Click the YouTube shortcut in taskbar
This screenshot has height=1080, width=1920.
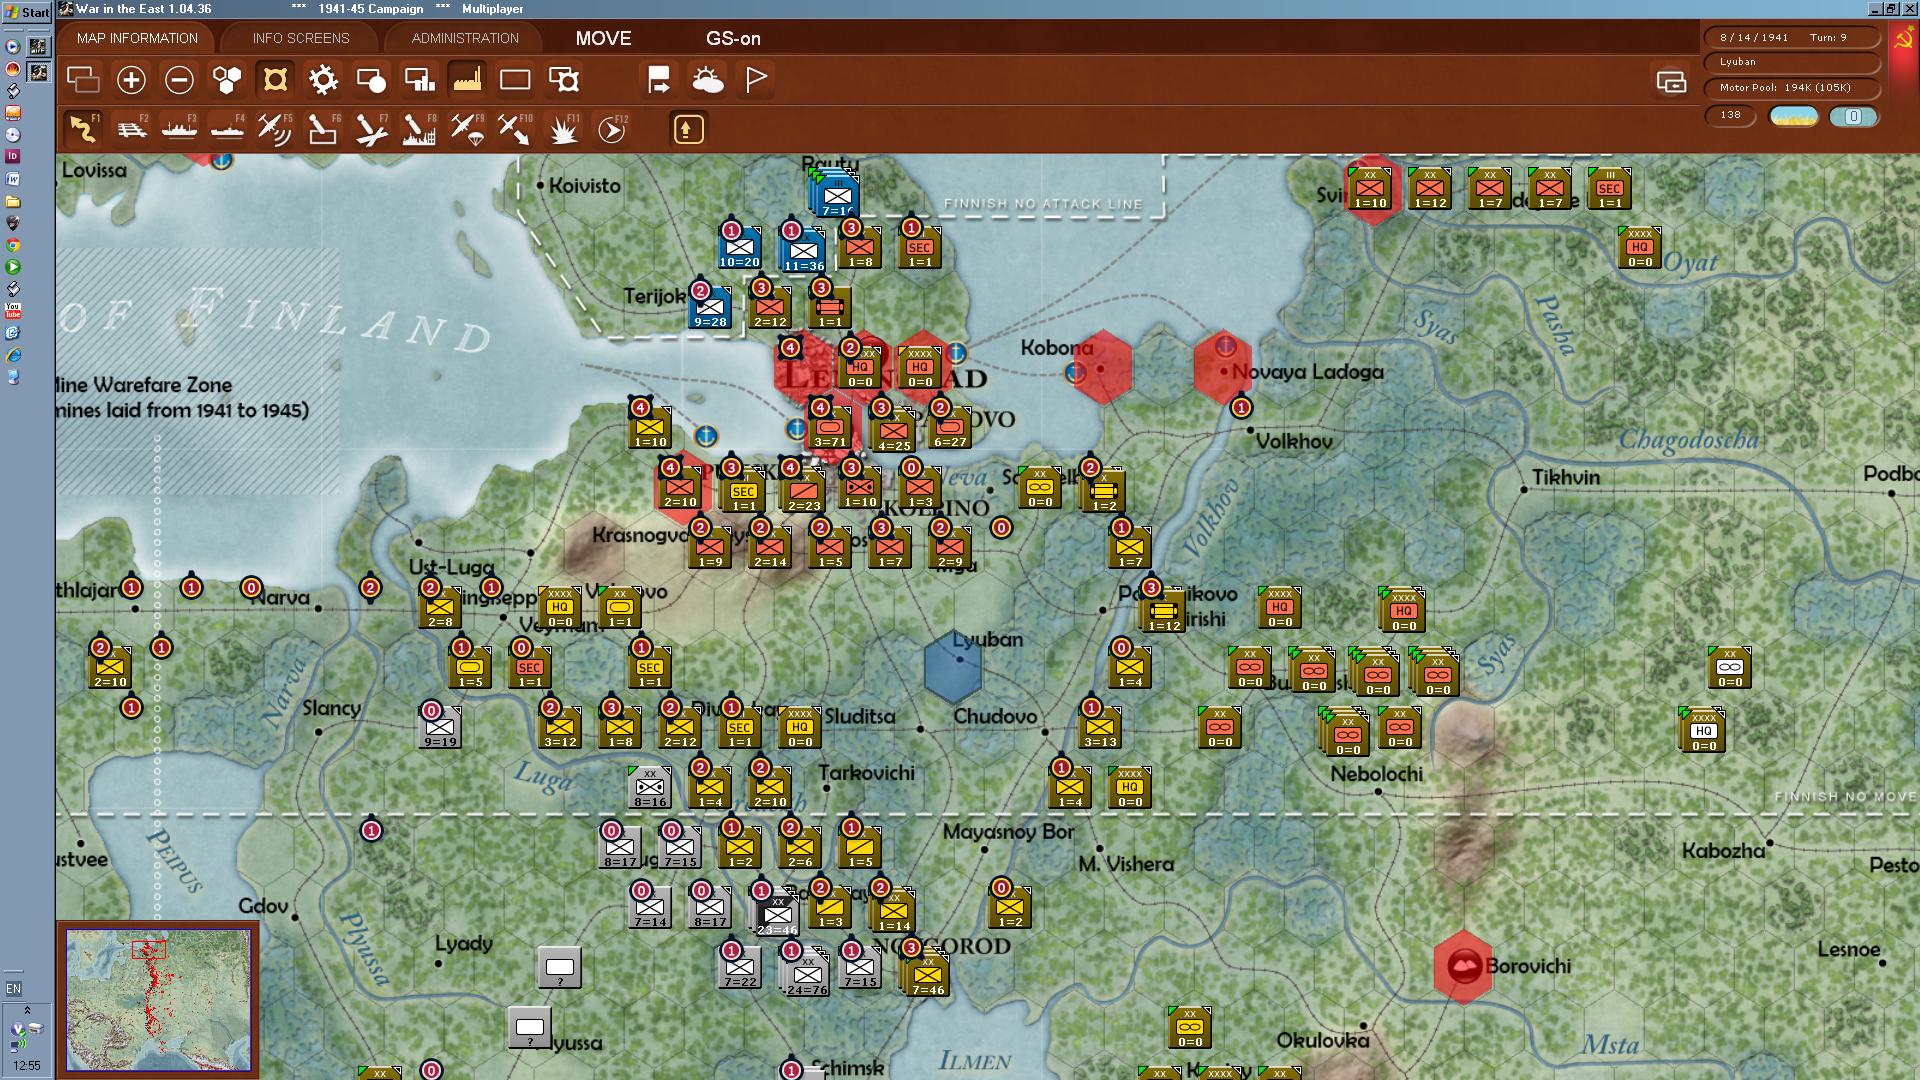[x=13, y=310]
